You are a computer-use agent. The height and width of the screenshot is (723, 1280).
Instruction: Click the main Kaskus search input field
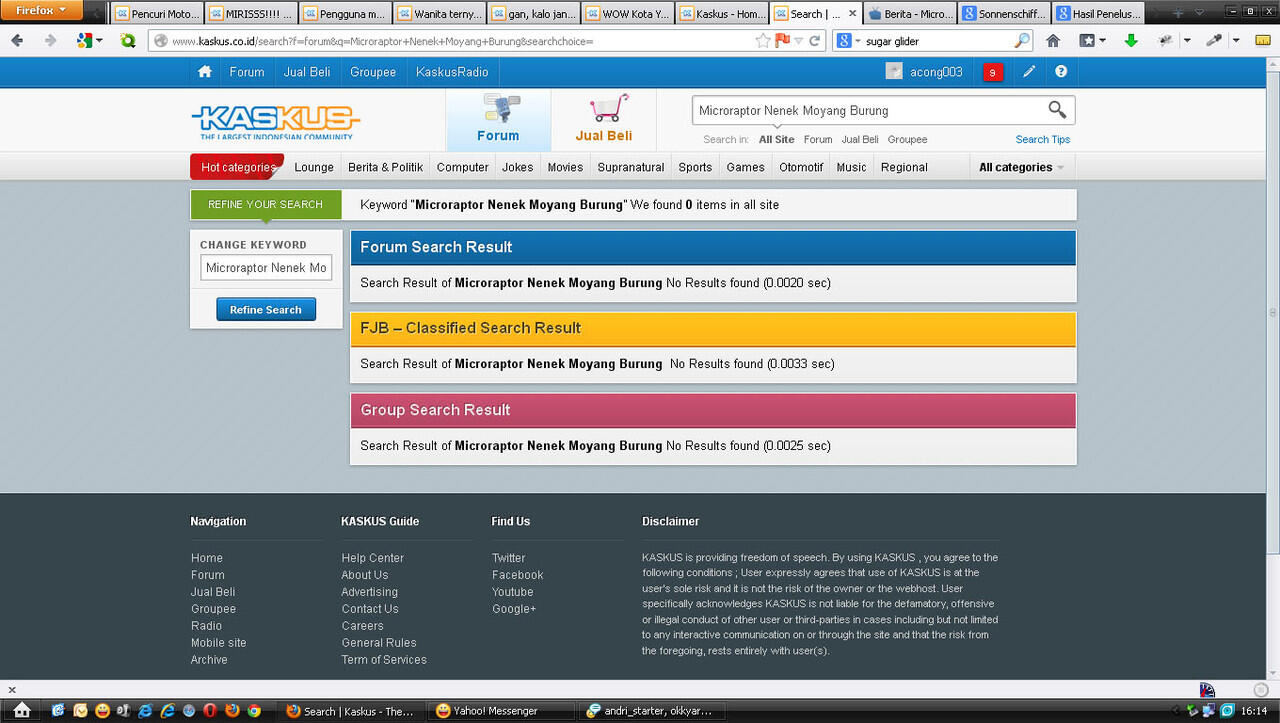[x=868, y=110]
